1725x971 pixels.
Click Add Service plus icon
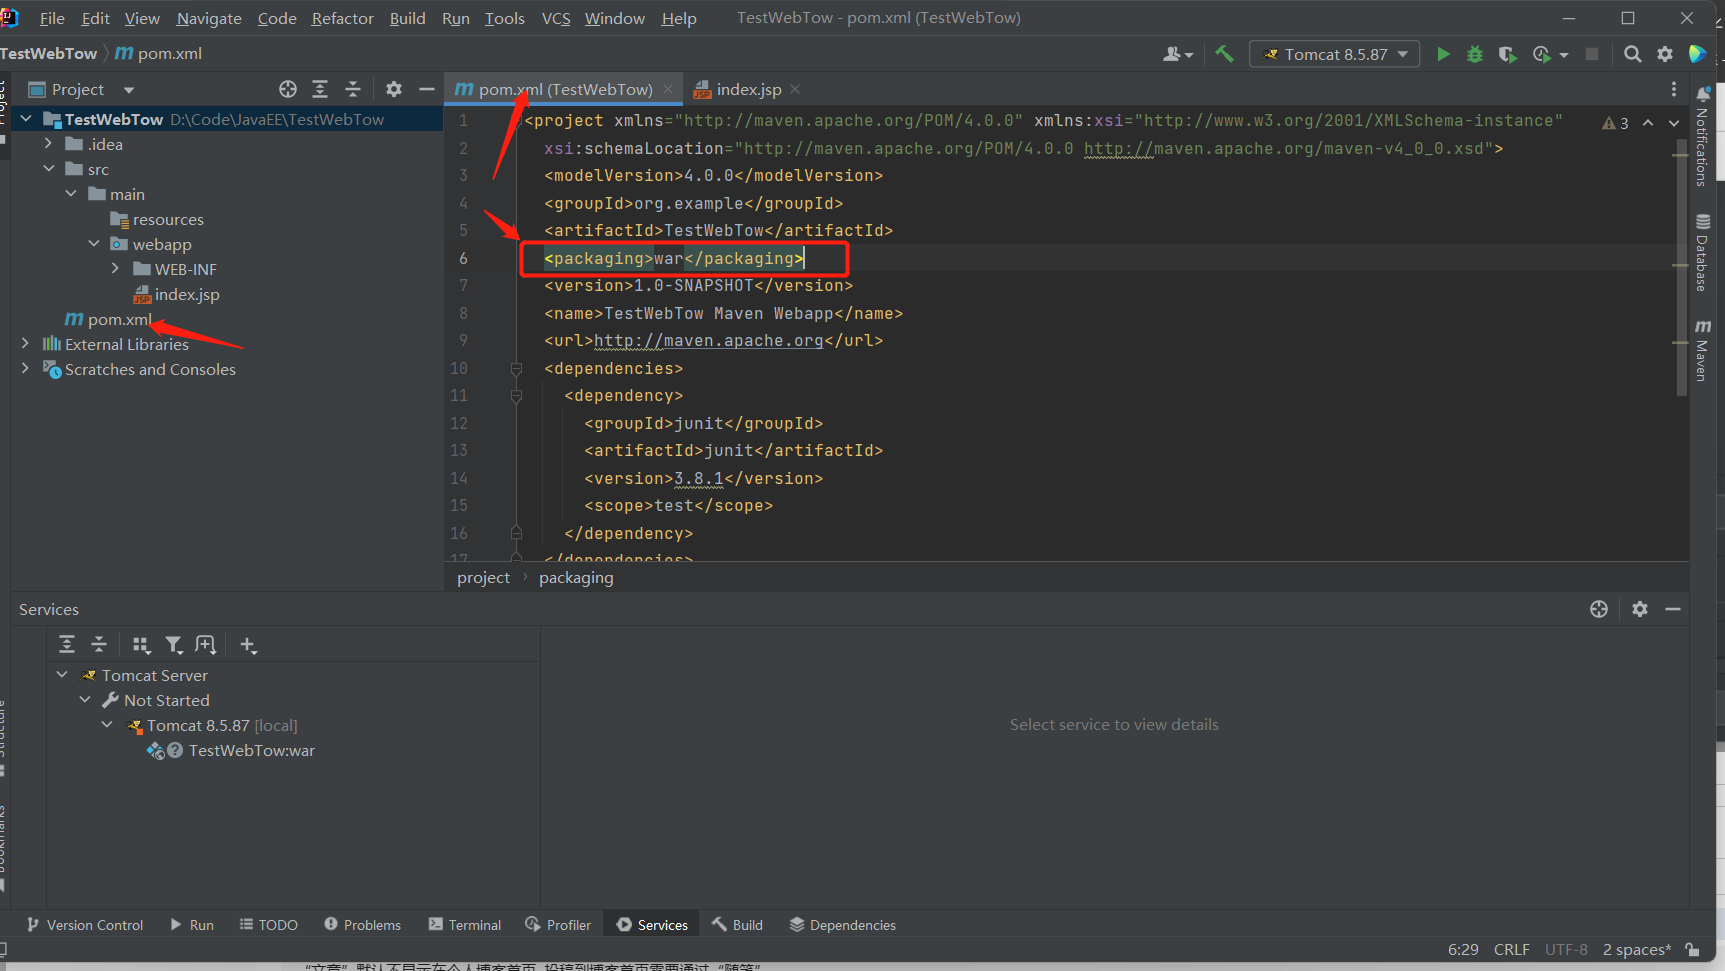pos(248,645)
